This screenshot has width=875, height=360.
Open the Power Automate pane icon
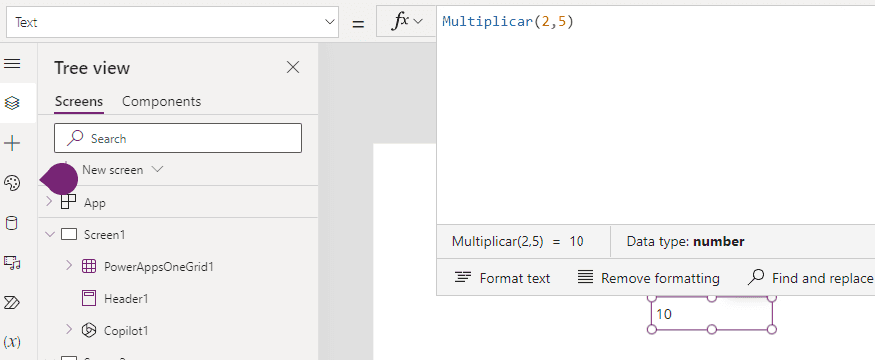12,303
